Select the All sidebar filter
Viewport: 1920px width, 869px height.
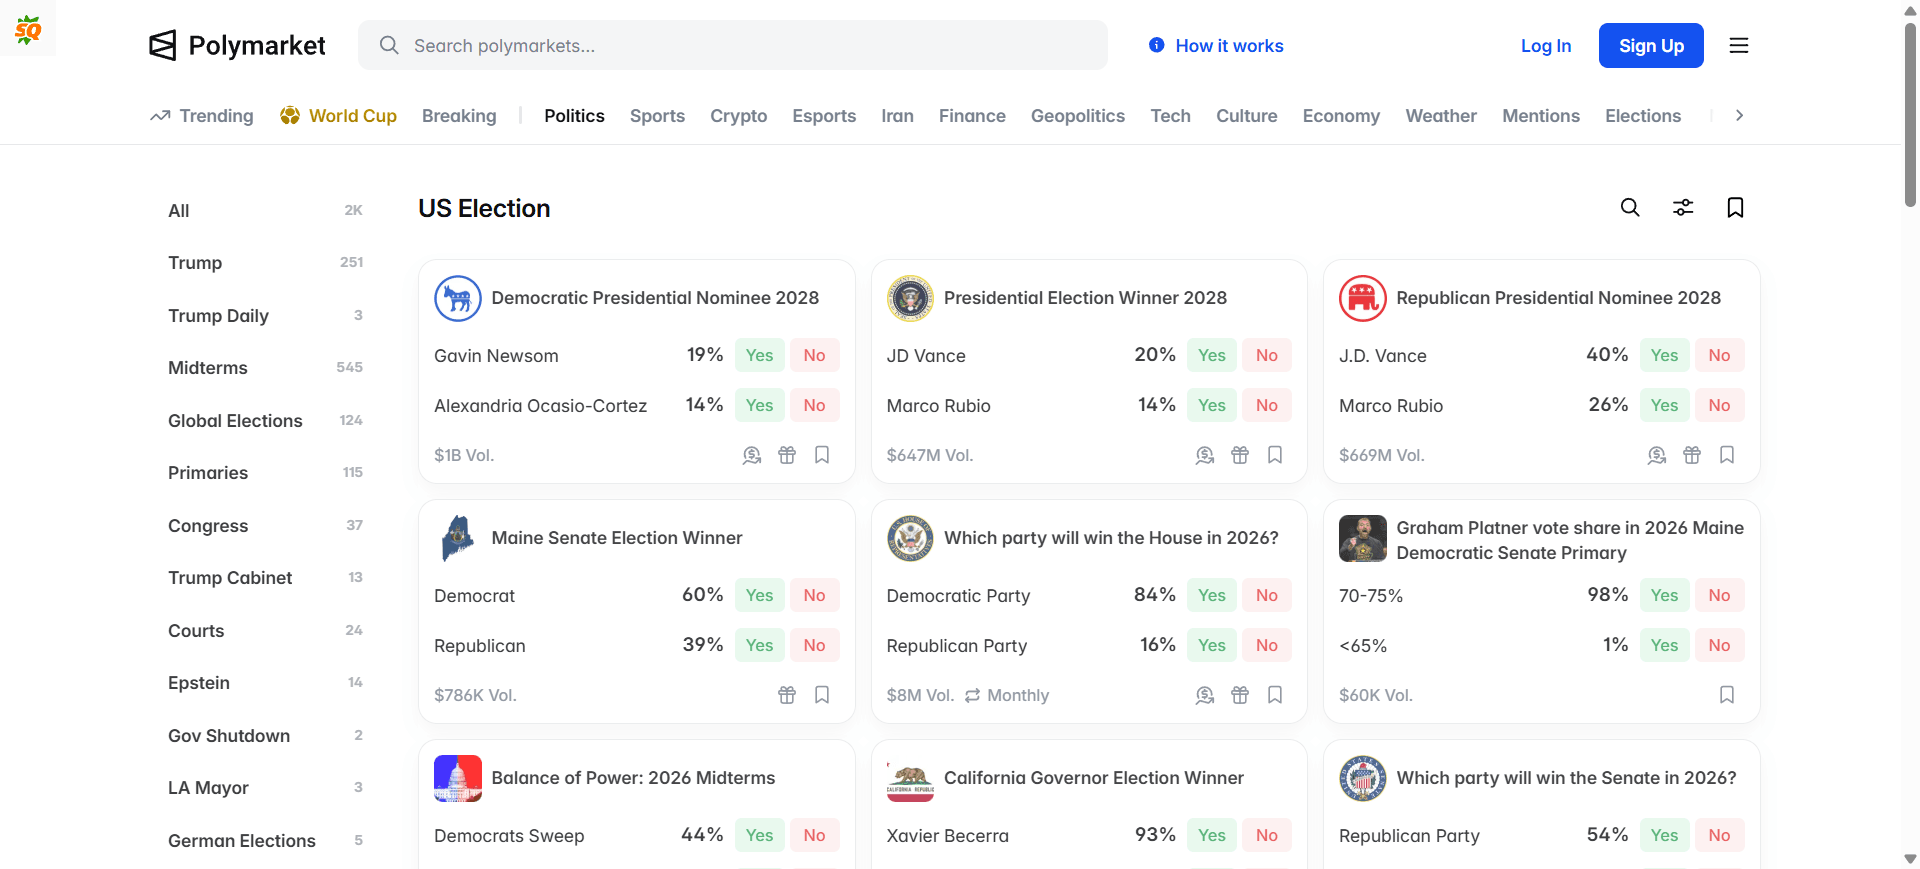click(x=265, y=211)
